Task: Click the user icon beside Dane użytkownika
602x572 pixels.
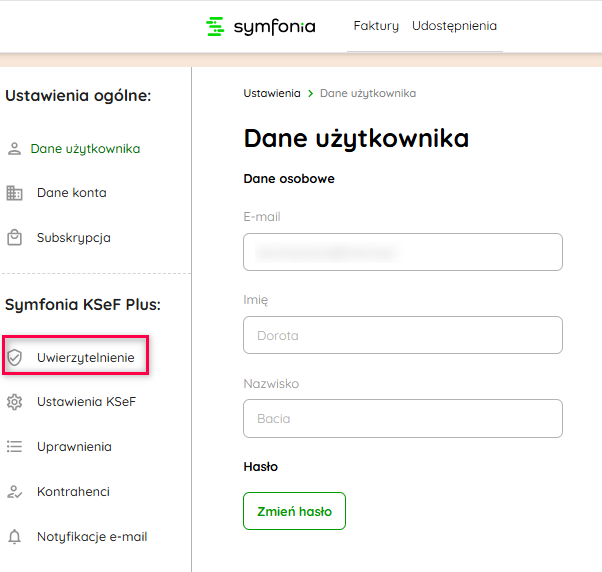Action: [x=14, y=149]
